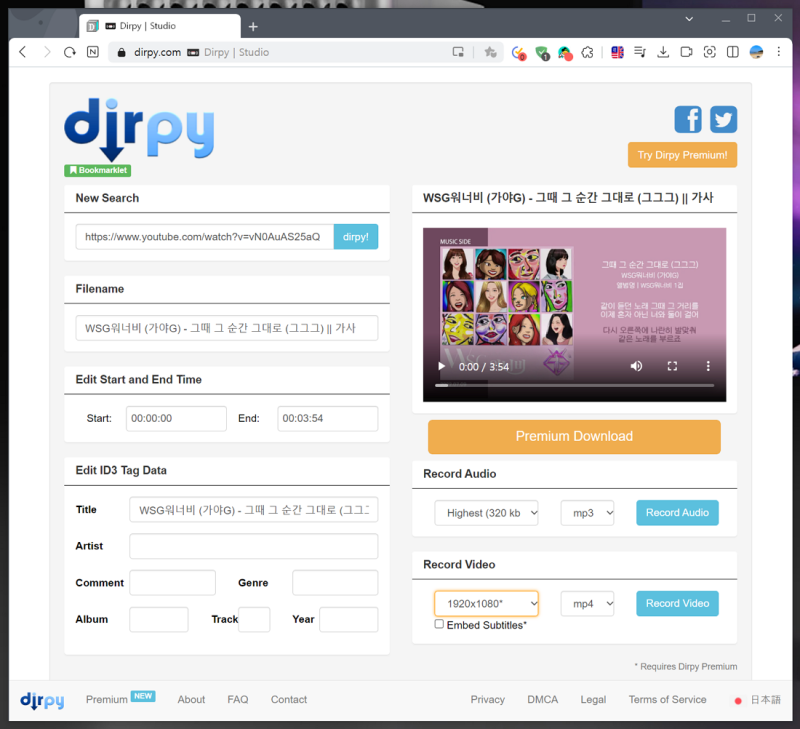Open the footer Premium link
This screenshot has height=729, width=800.
107,699
